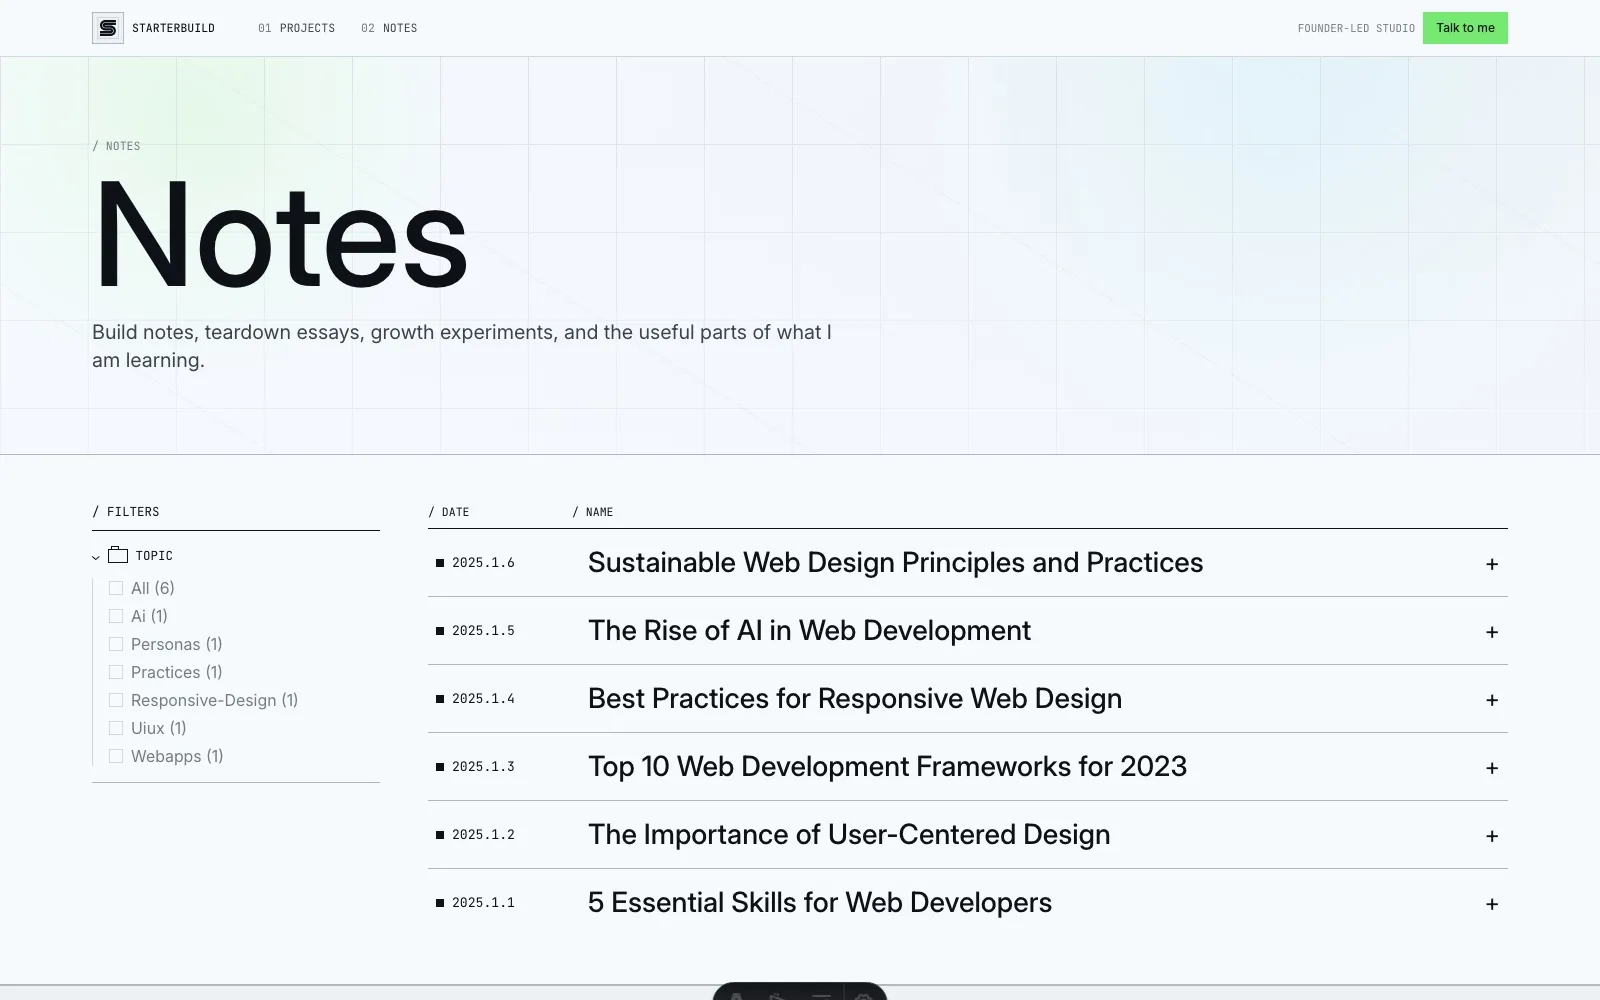Viewport: 1600px width, 1000px height.
Task: Open The Importance of User-Centered Design
Action: pyautogui.click(x=849, y=834)
